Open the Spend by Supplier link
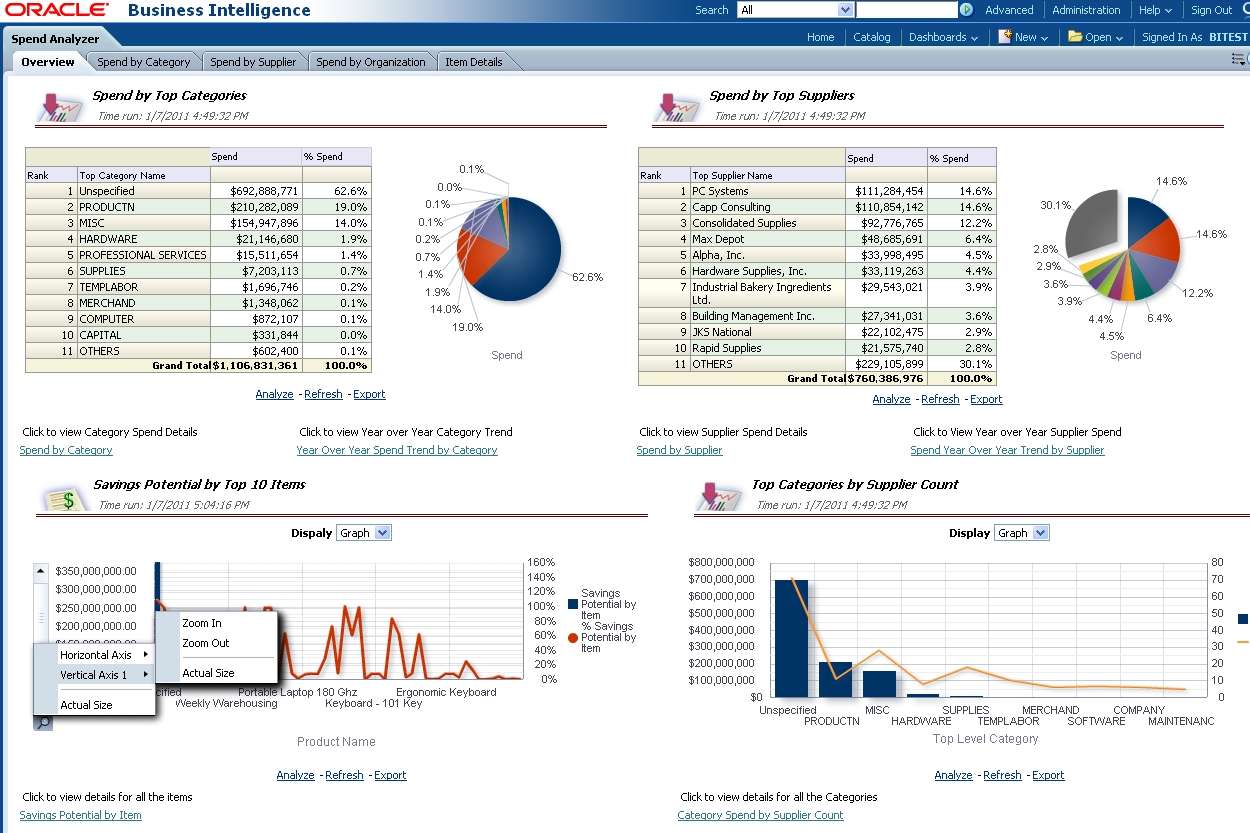 pos(679,450)
